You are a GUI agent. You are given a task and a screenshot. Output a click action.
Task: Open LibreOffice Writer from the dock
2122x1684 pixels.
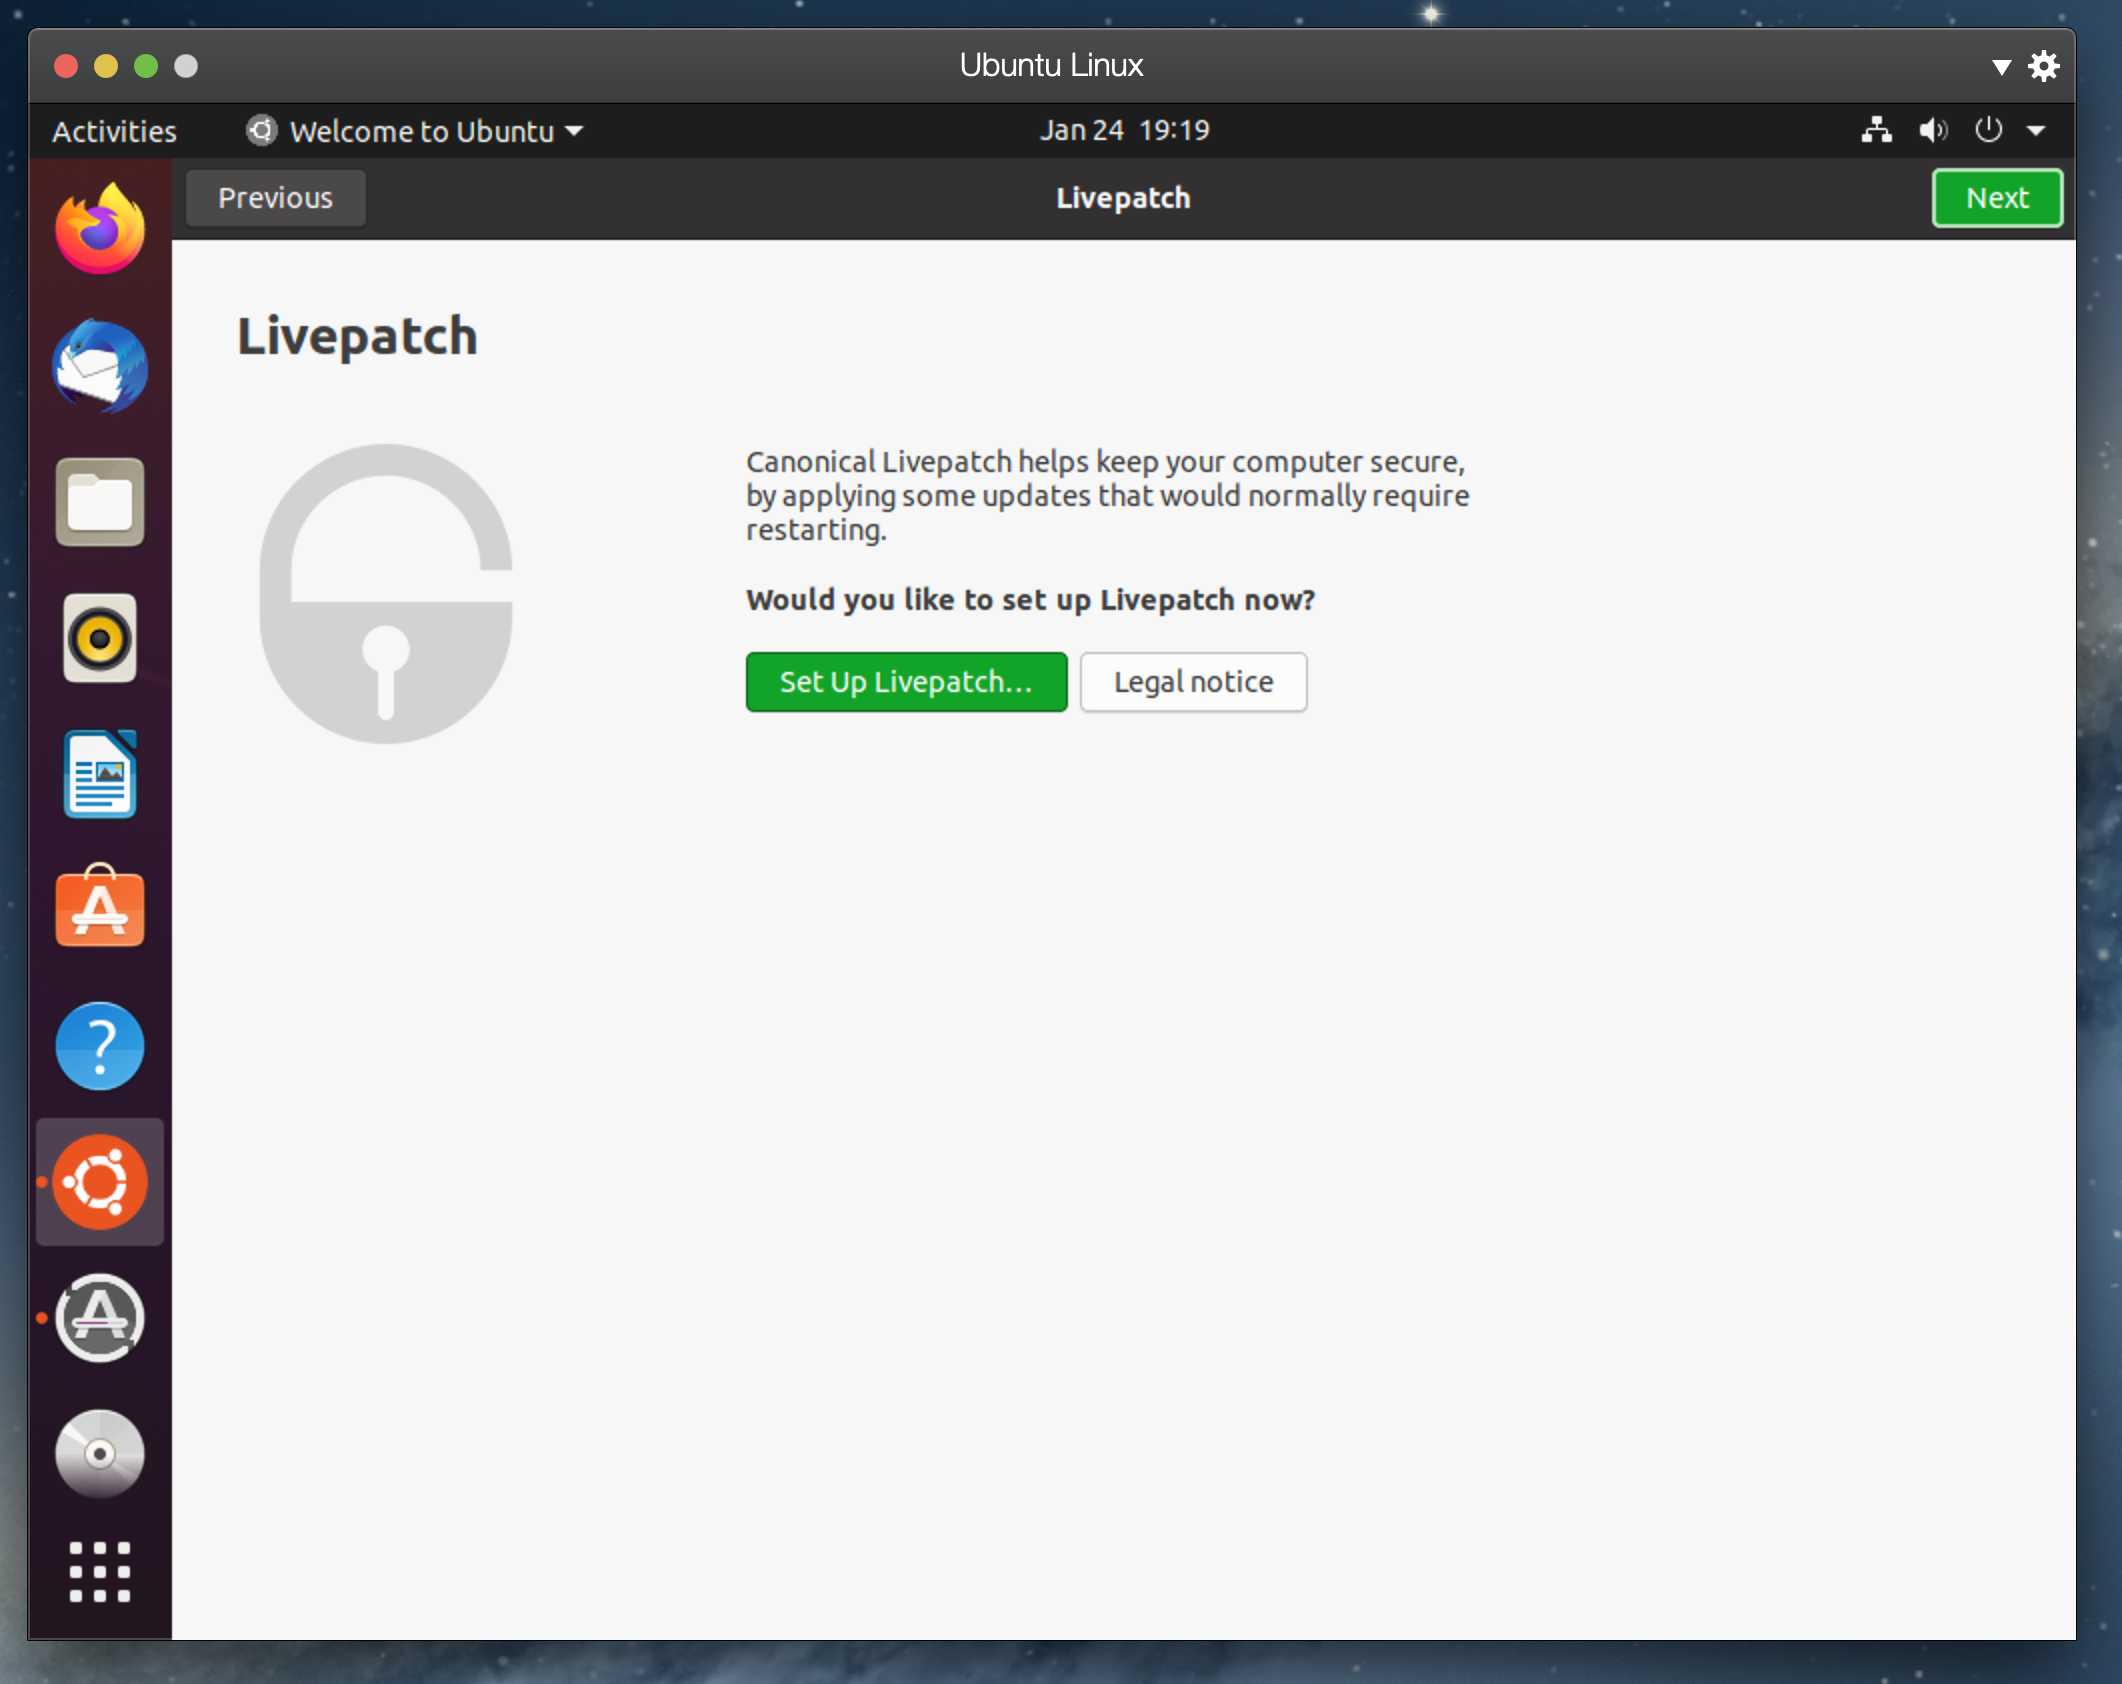[x=99, y=775]
